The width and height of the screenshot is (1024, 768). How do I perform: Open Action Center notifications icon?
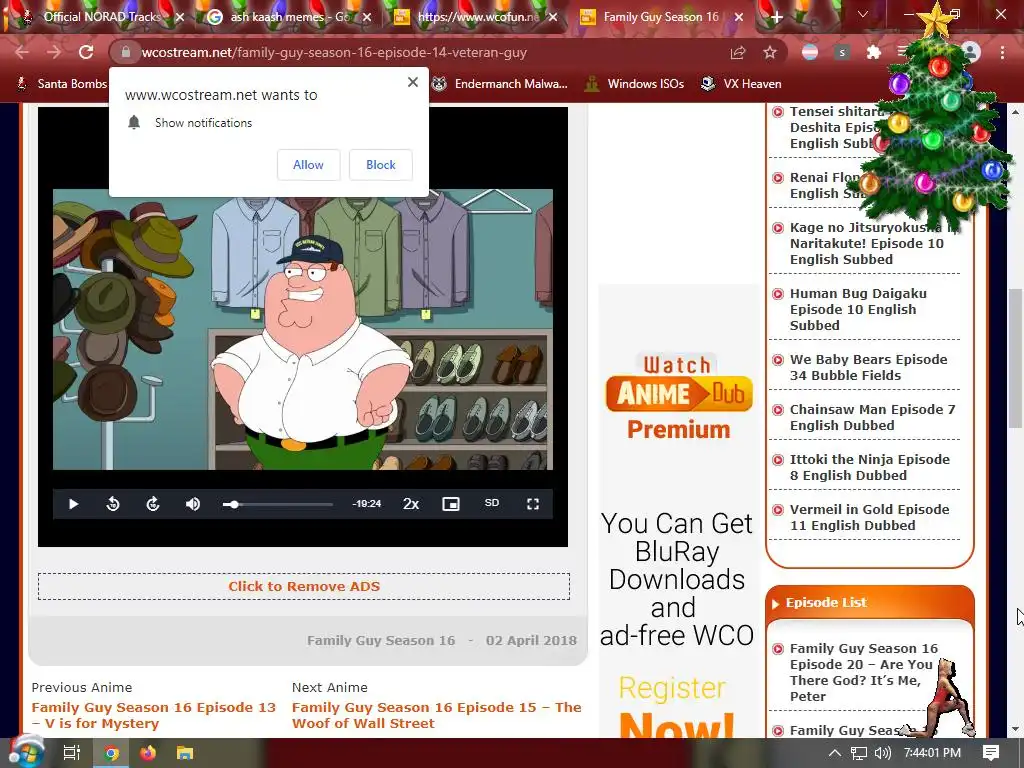point(991,753)
